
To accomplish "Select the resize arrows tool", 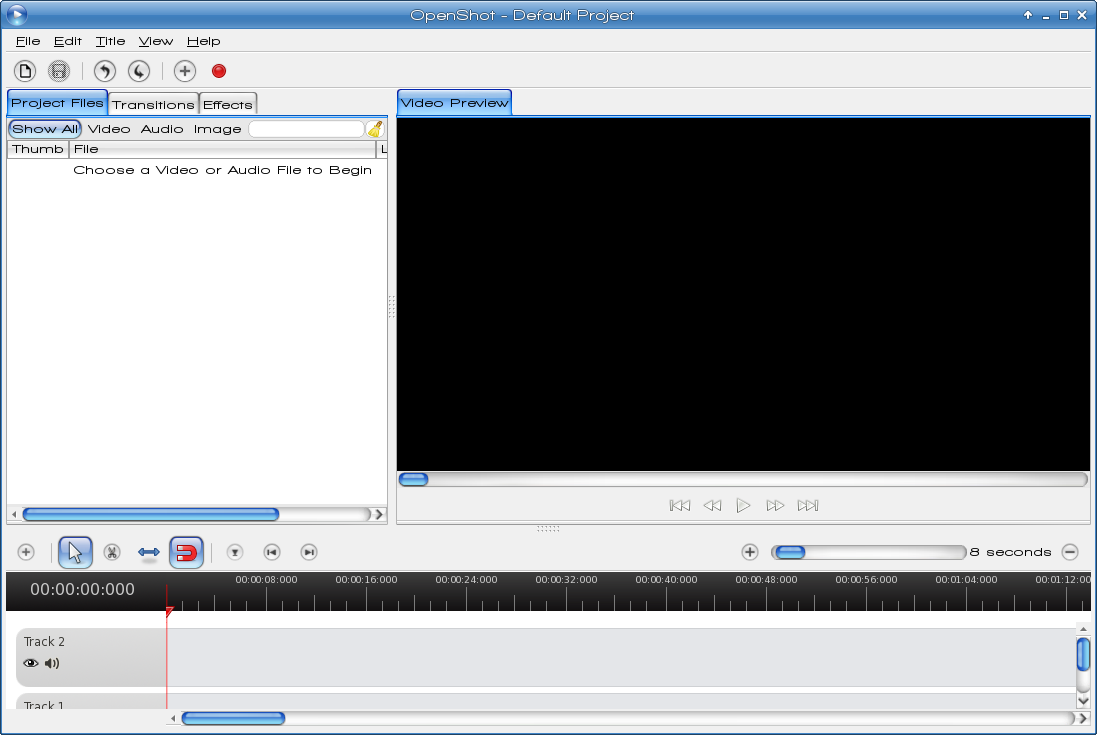I will point(149,552).
